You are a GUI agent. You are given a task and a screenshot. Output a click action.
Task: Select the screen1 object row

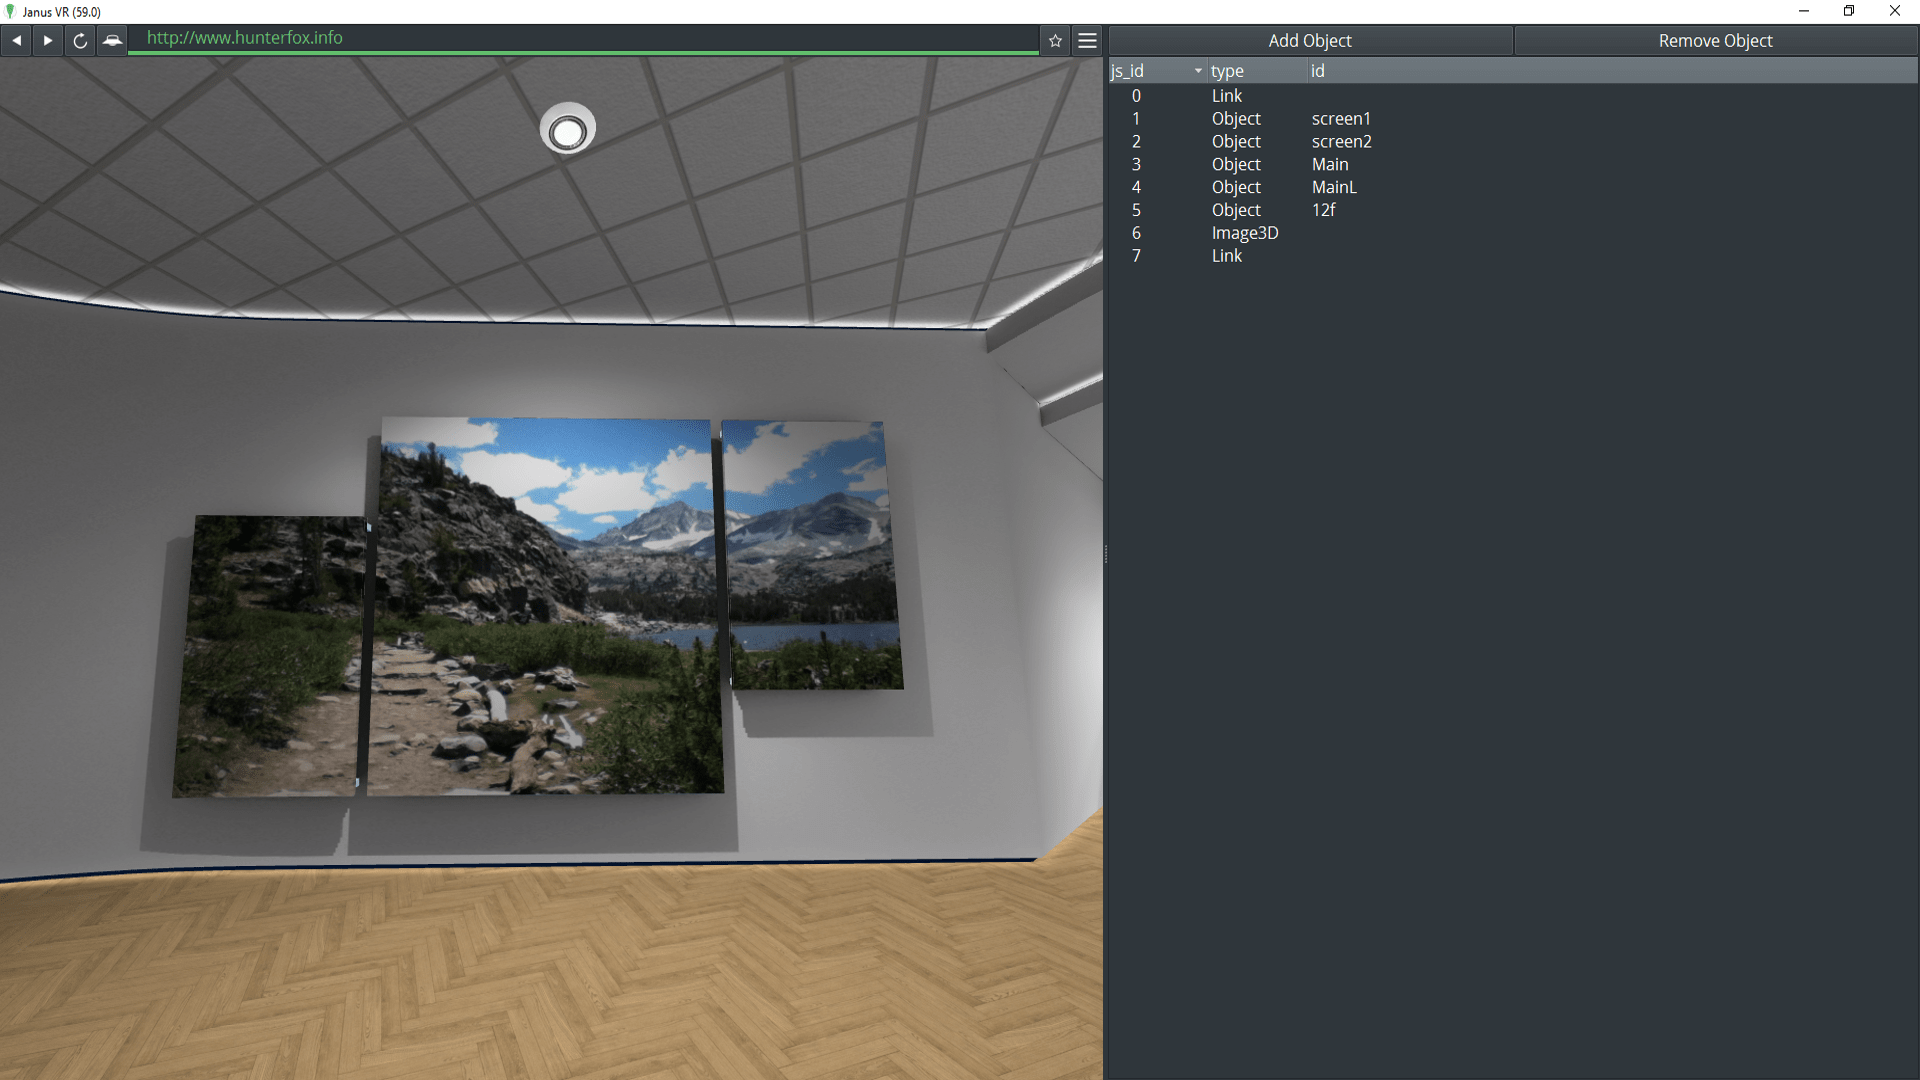1340,119
